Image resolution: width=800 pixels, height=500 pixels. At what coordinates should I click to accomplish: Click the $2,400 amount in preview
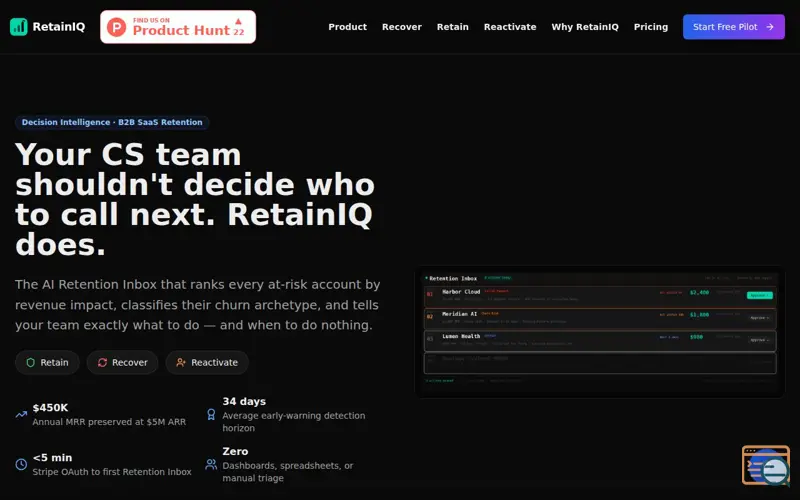click(x=699, y=293)
